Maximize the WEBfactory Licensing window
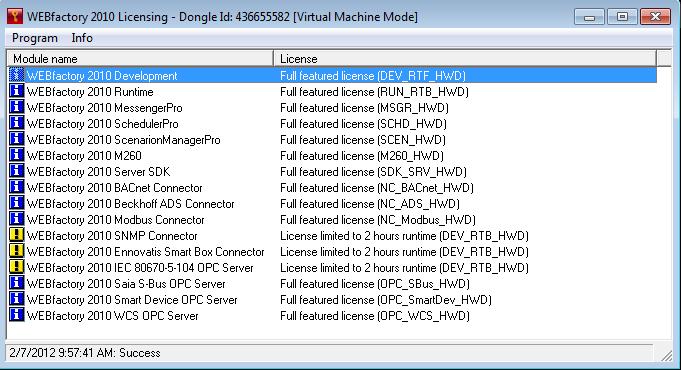This screenshot has width=681, height=370. (x=621, y=17)
